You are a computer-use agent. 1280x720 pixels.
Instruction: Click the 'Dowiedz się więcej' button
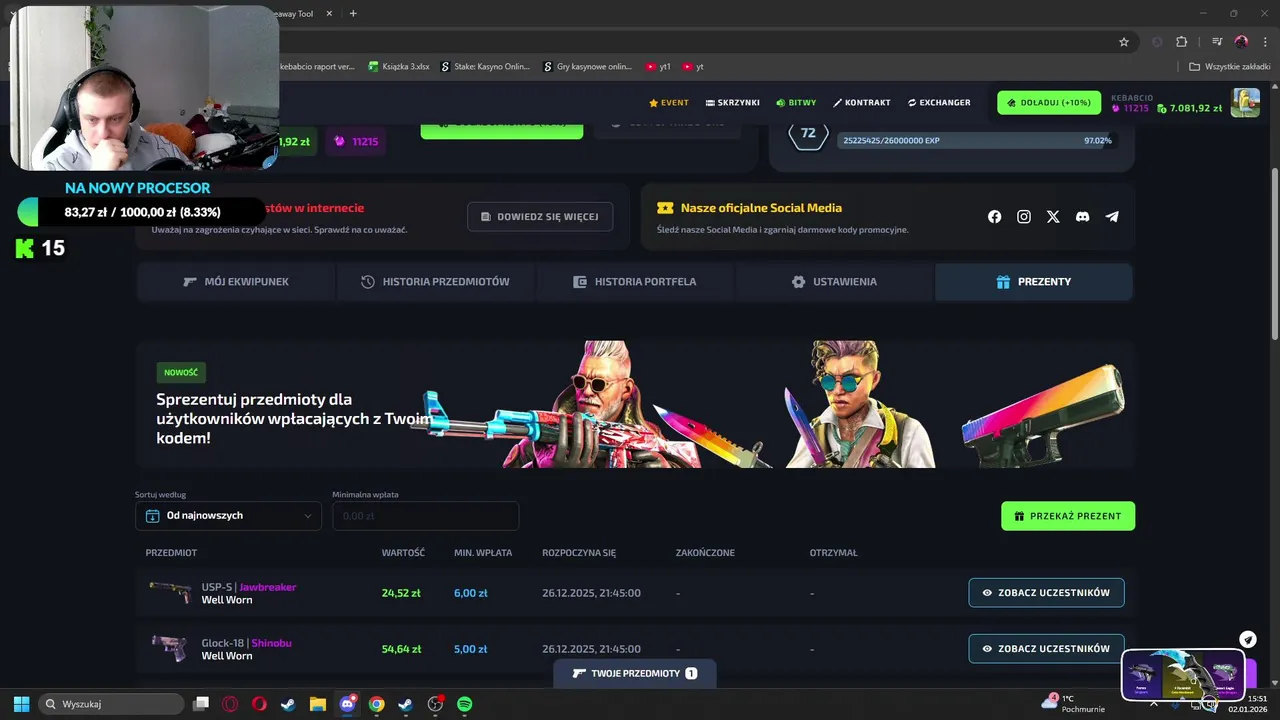(540, 217)
